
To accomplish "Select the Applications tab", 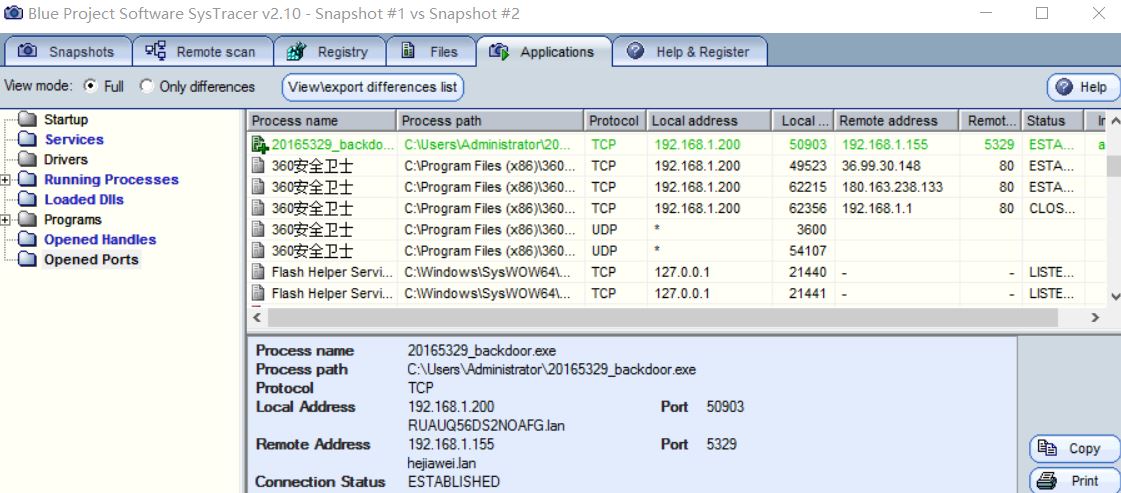I will click(x=544, y=51).
